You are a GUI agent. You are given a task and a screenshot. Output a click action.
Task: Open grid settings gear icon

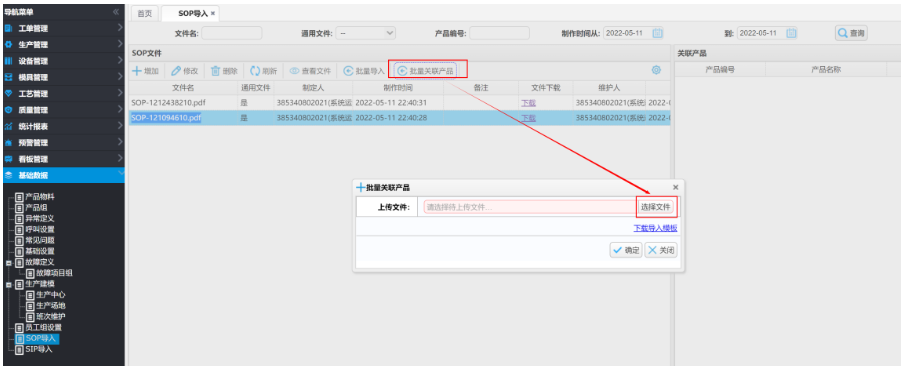[x=656, y=70]
